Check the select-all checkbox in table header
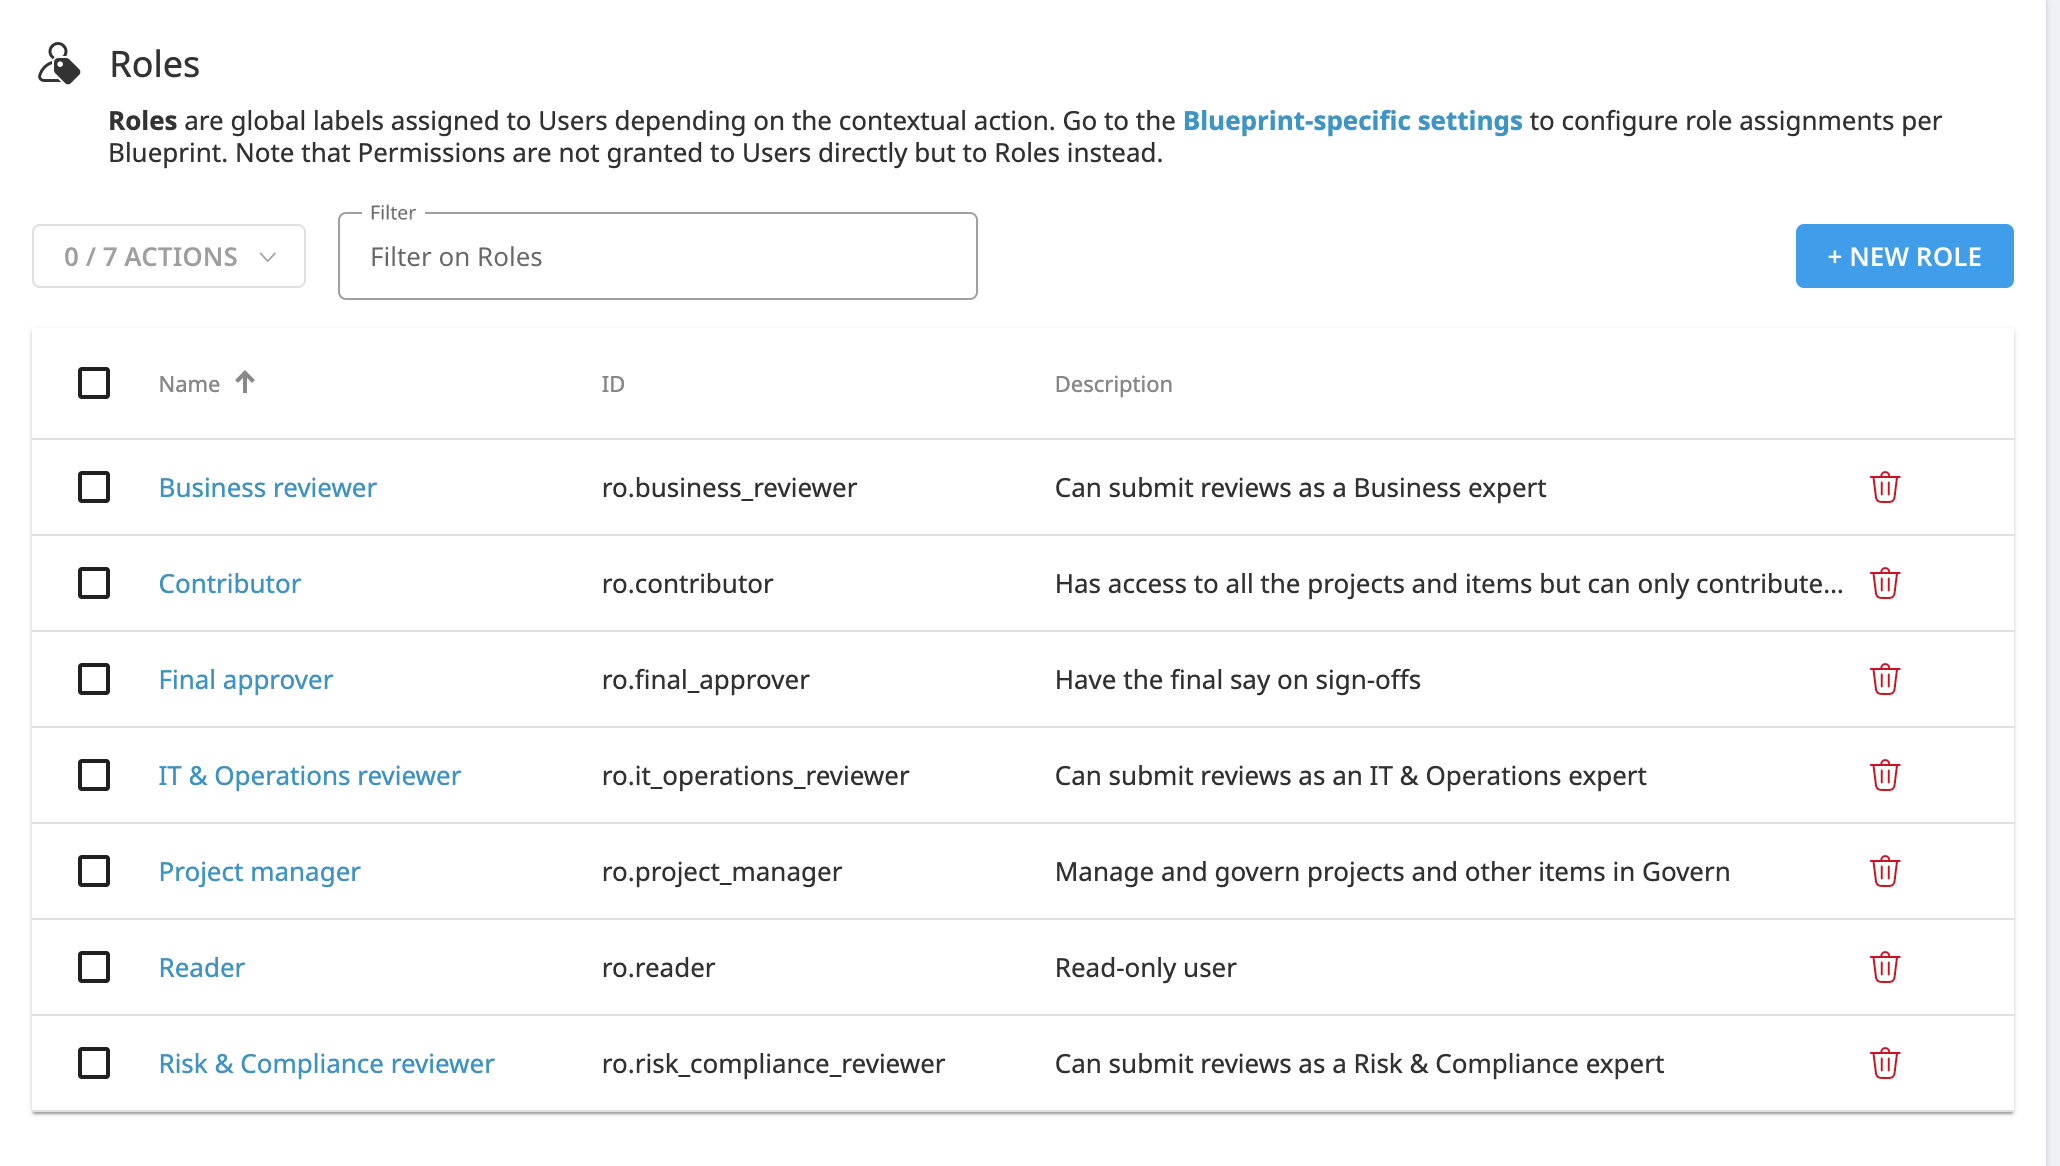This screenshot has height=1166, width=2060. click(93, 383)
